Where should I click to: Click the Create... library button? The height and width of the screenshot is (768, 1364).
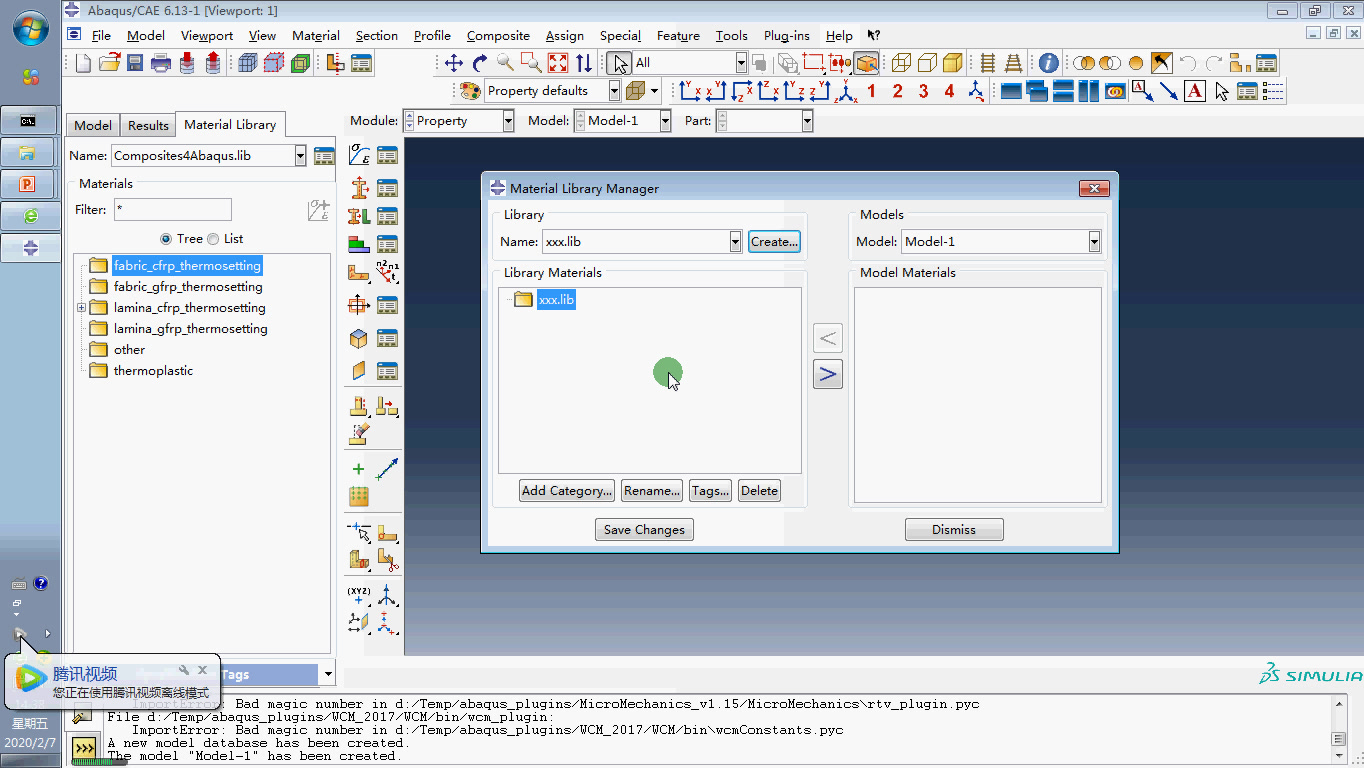click(774, 242)
